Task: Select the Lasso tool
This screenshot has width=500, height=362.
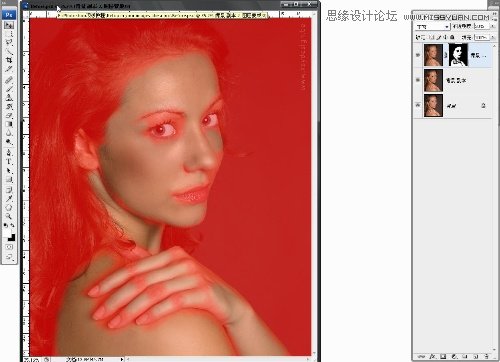Action: point(9,43)
